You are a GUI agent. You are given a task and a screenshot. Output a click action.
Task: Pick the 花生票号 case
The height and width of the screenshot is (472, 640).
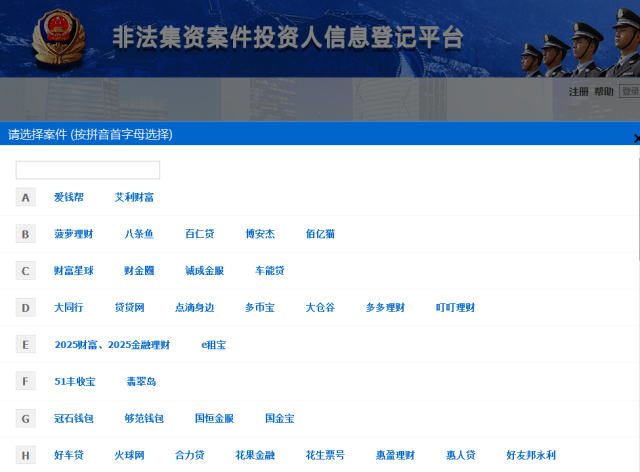325,455
